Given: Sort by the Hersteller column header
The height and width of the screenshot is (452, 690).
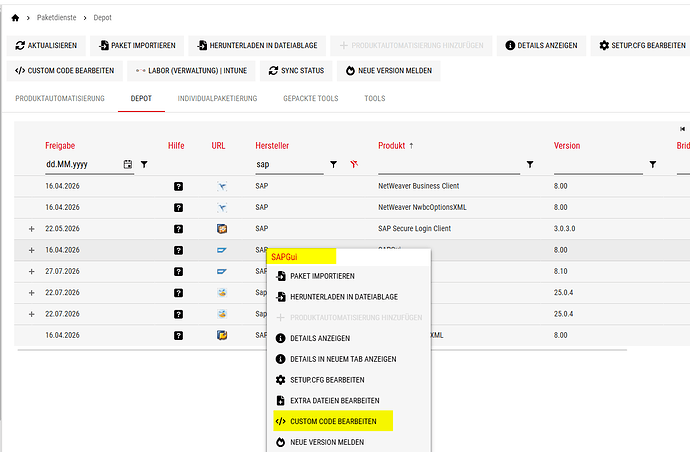Looking at the screenshot, I should coord(272,146).
